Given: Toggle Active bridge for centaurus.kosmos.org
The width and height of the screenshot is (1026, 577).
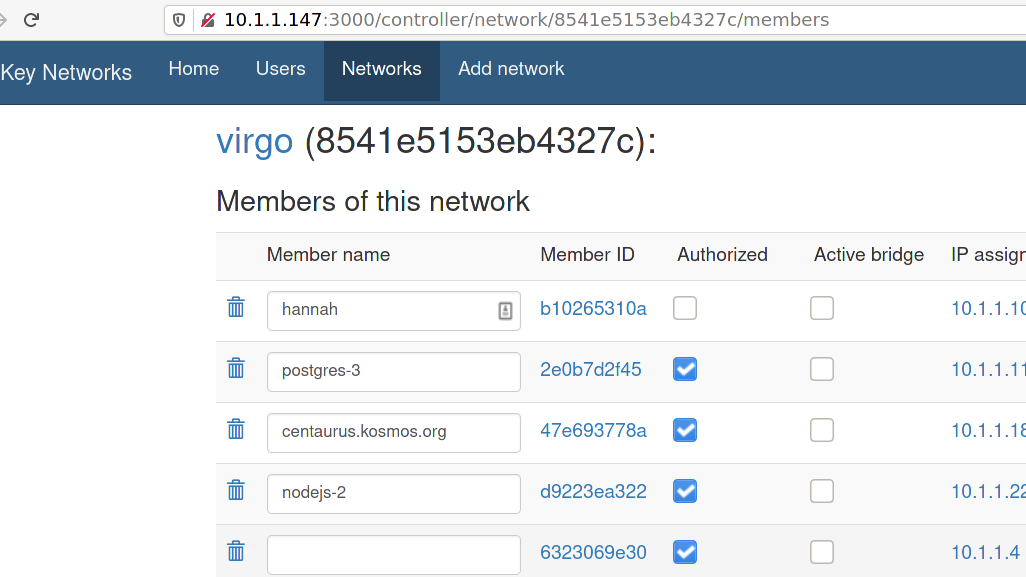Looking at the screenshot, I should click(822, 430).
